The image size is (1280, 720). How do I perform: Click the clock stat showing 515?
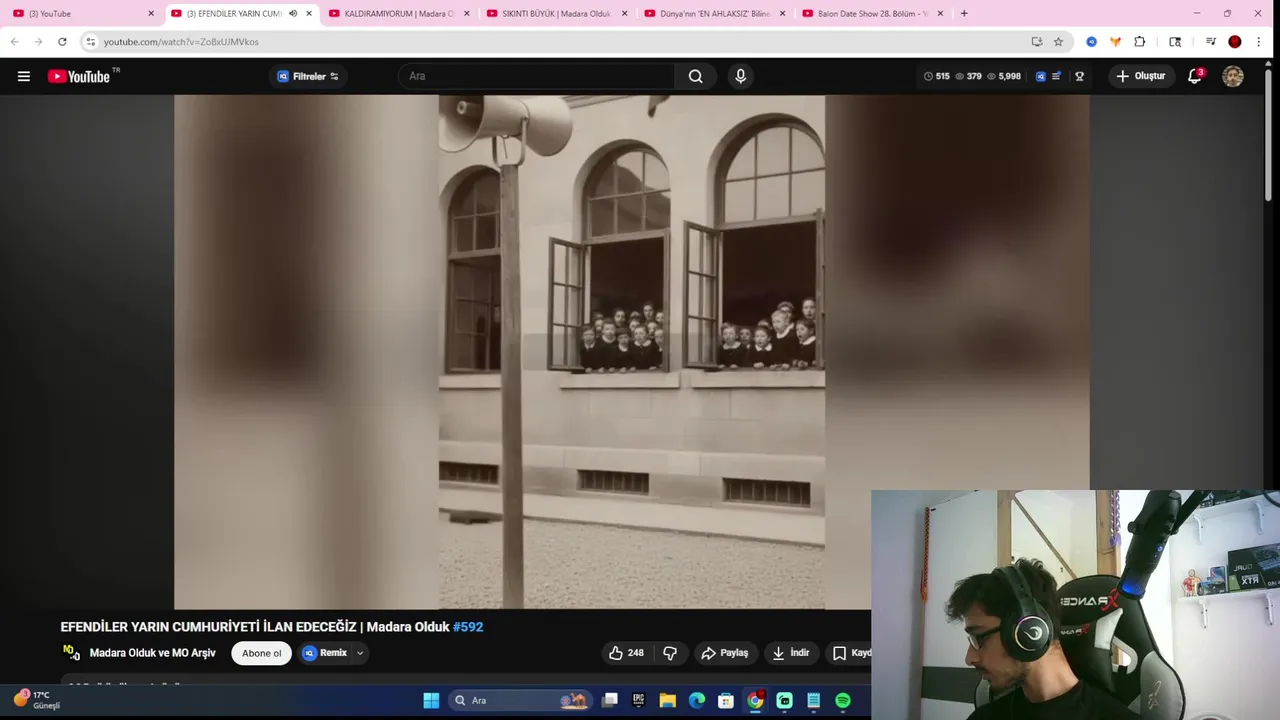(937, 76)
